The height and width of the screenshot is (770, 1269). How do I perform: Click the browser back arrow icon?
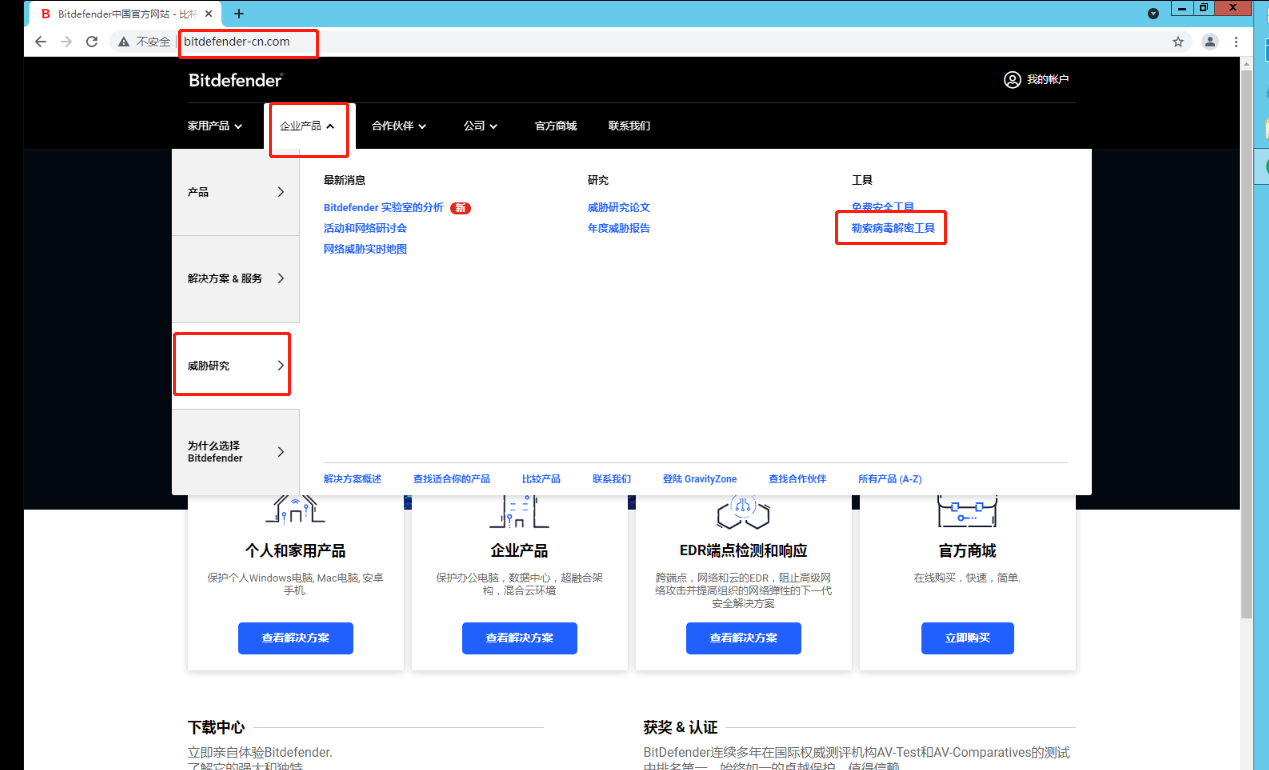[x=40, y=42]
